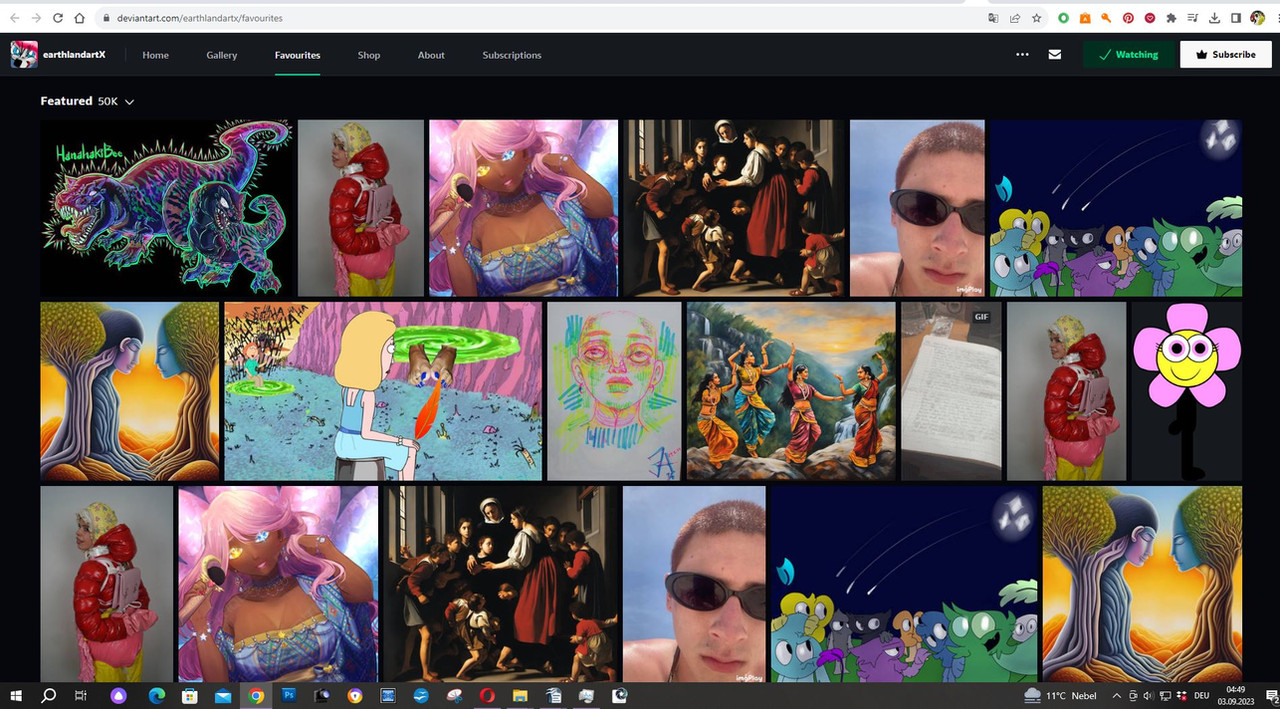Adjust volume via the taskbar speaker icon
Viewport: 1280px width, 709px height.
tap(1147, 695)
